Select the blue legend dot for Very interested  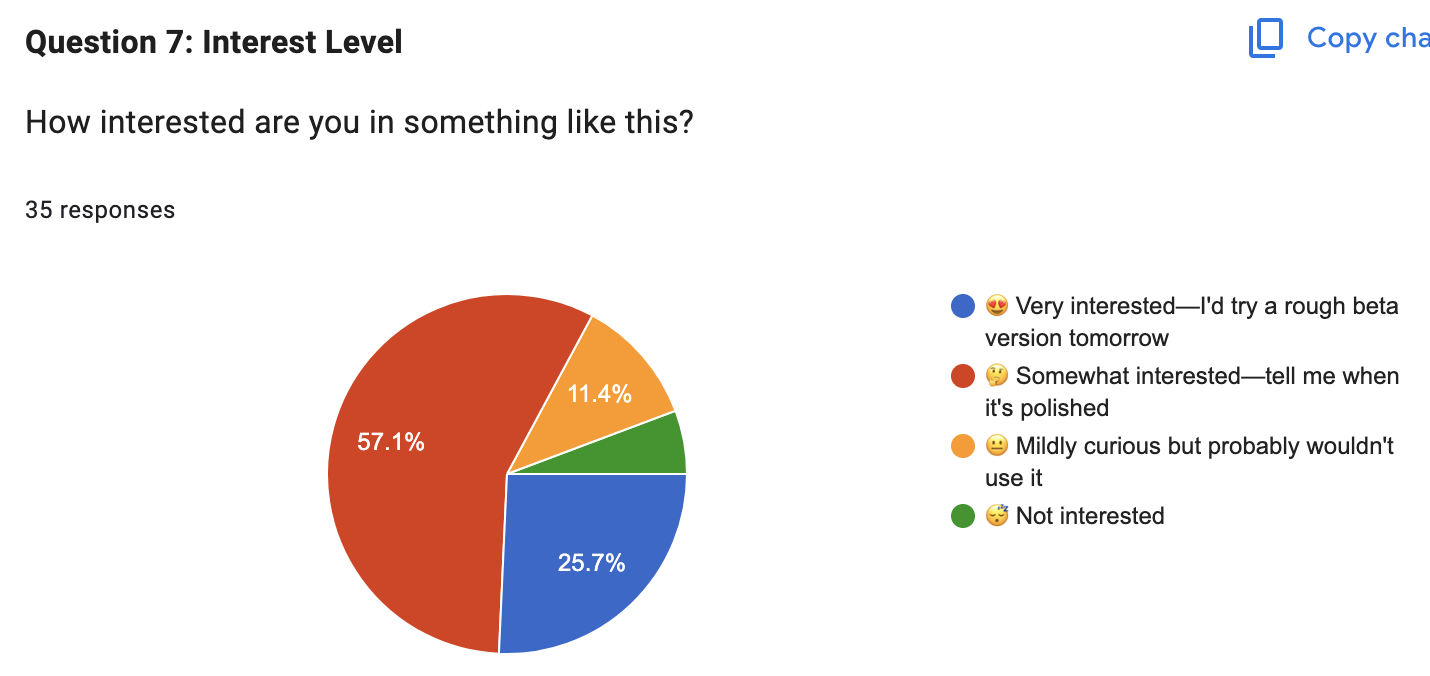click(x=962, y=305)
